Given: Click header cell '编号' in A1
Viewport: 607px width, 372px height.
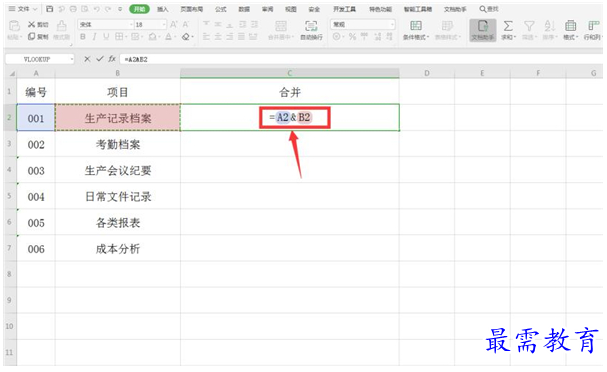Looking at the screenshot, I should coord(36,92).
